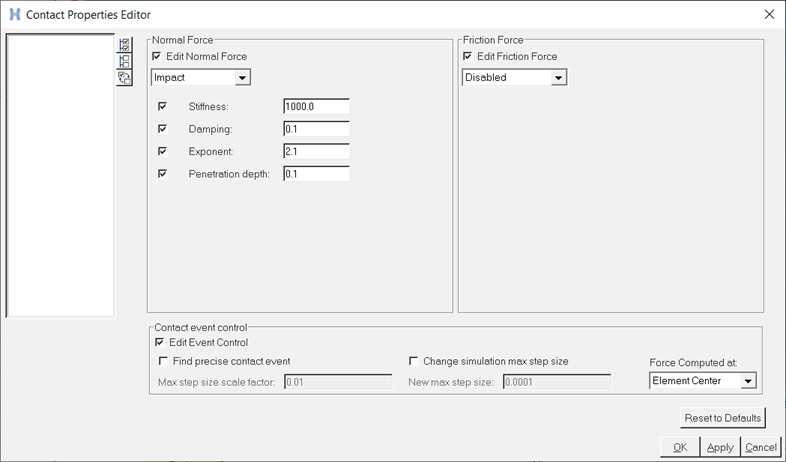The height and width of the screenshot is (462, 786).
Task: Toggle the Penetration depth checkbox
Action: pyautogui.click(x=162, y=174)
